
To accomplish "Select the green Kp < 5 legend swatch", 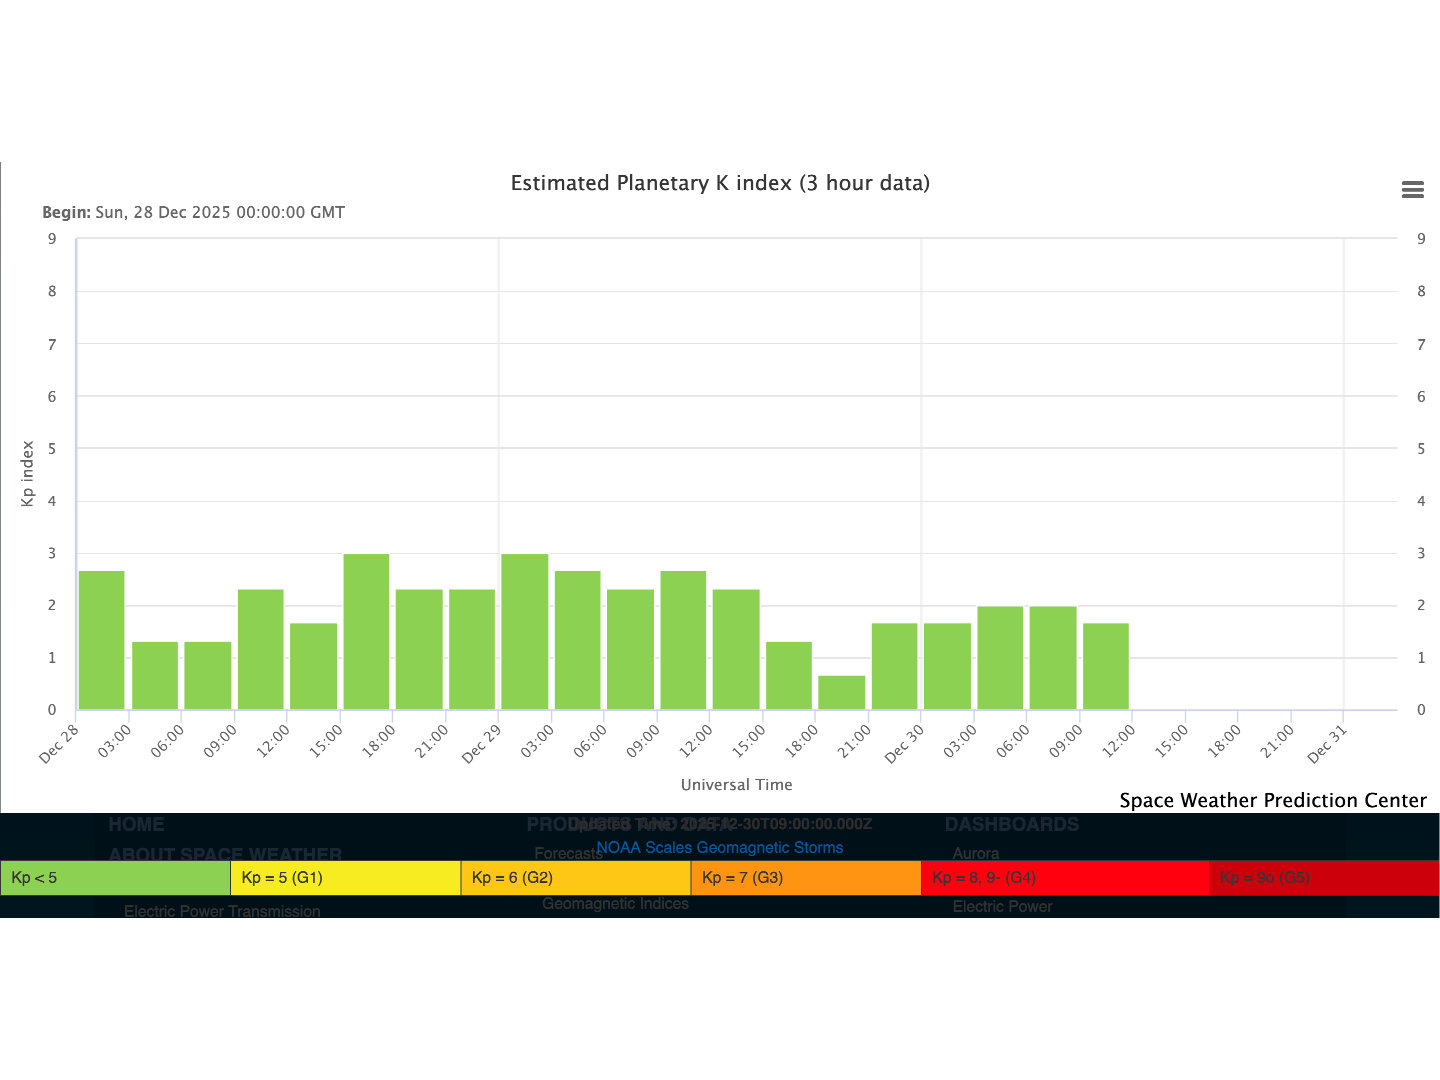I will coord(115,878).
